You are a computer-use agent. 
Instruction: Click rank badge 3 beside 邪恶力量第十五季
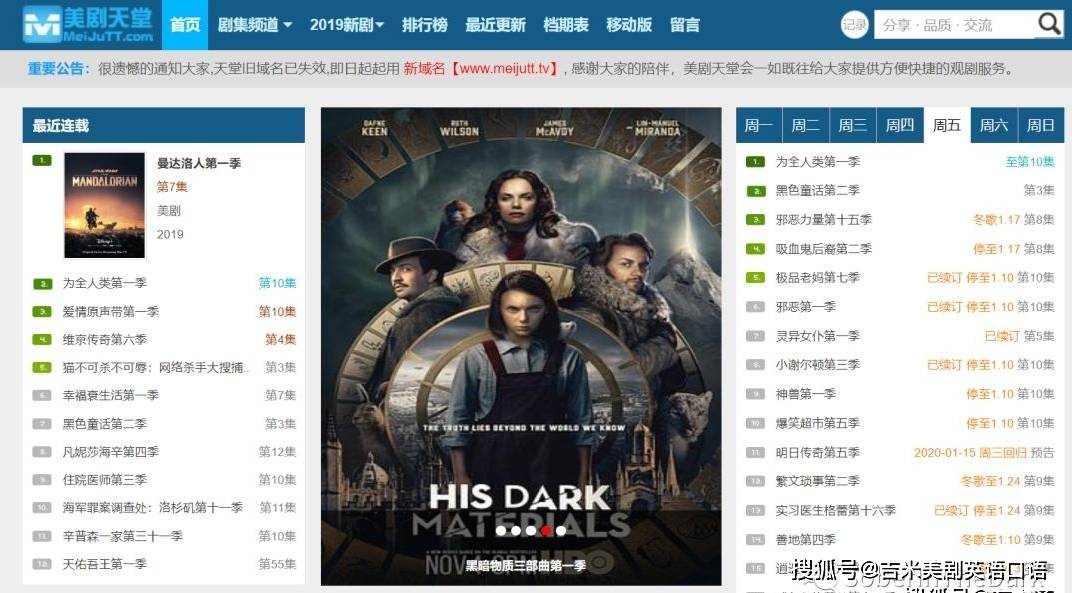[x=755, y=220]
